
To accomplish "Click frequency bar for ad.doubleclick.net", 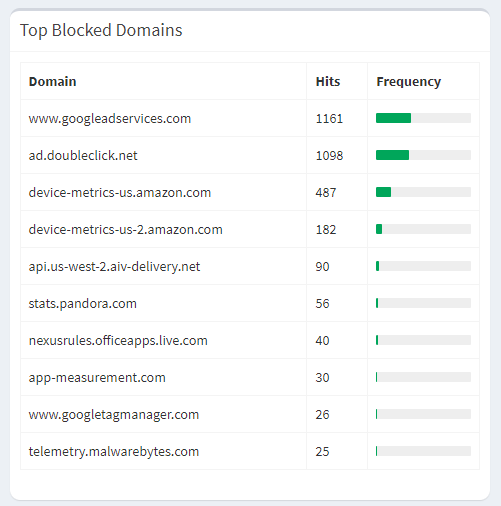I will tap(423, 155).
